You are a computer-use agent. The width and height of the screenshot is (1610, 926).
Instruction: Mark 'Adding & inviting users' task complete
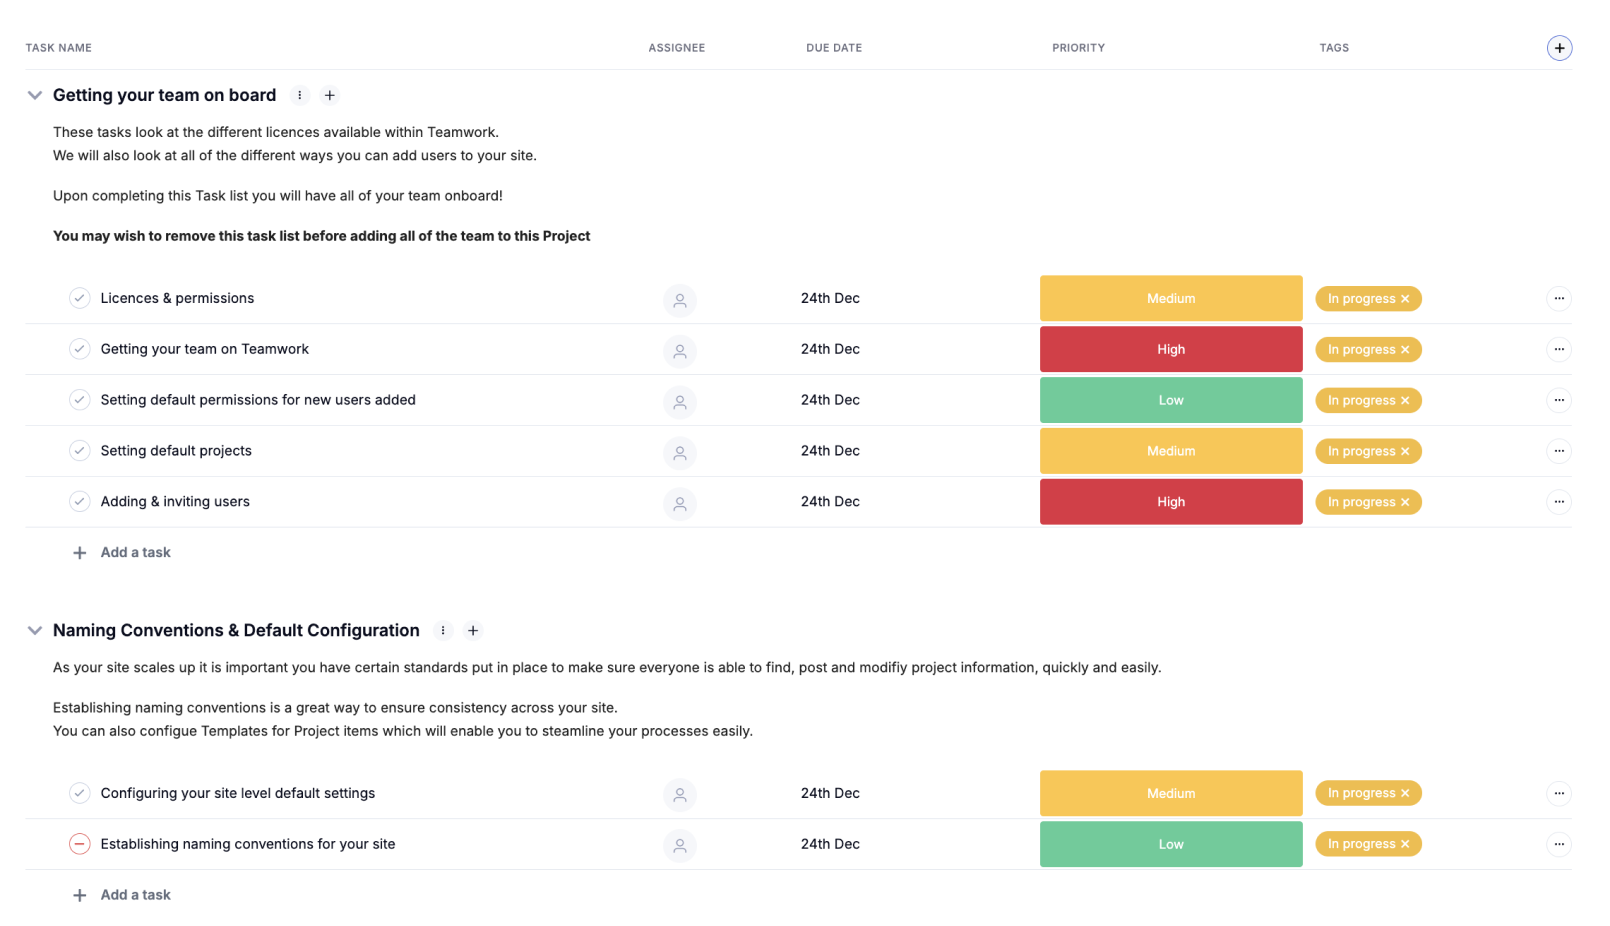coord(80,502)
